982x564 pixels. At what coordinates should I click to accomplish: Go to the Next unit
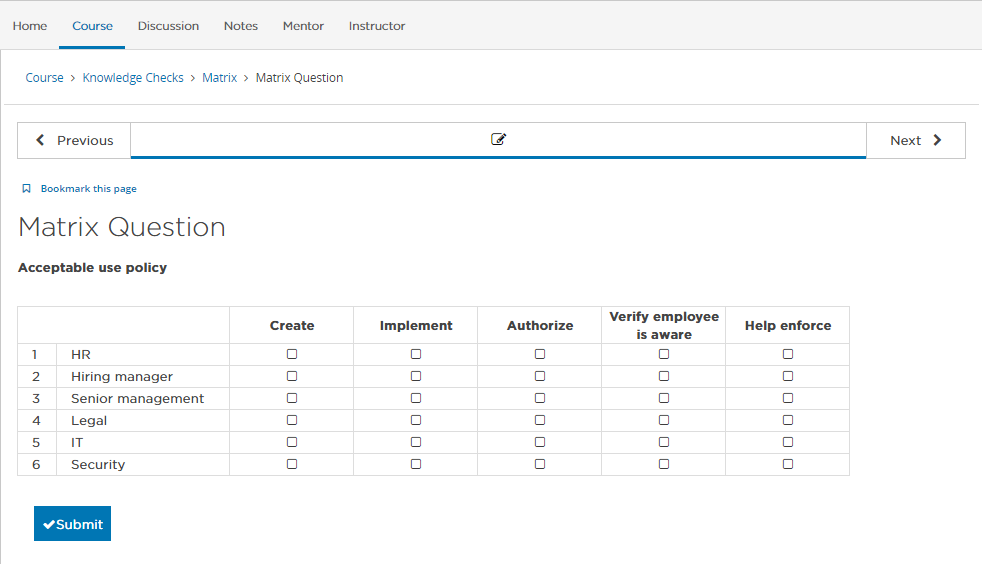tap(915, 140)
